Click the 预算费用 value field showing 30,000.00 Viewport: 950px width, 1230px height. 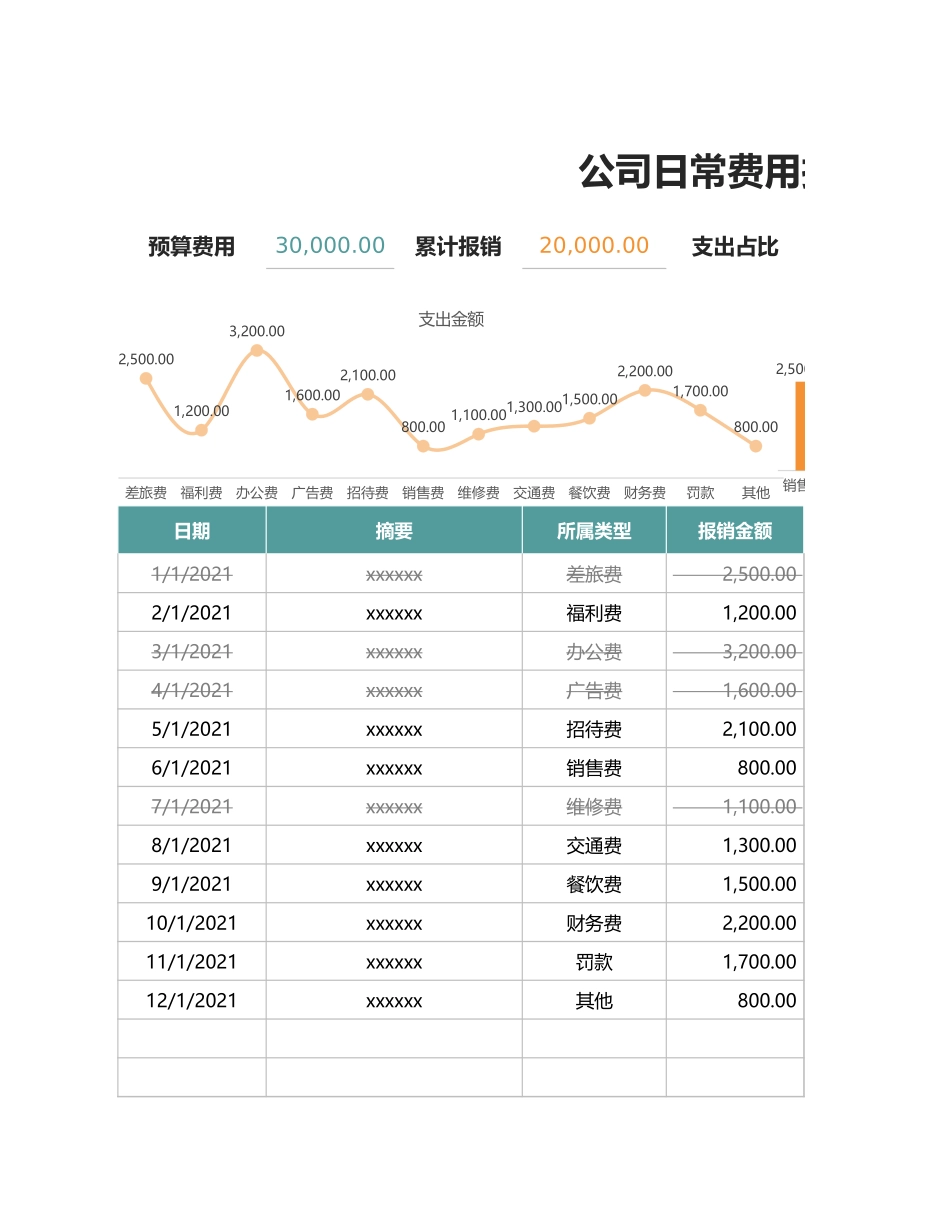coord(329,246)
